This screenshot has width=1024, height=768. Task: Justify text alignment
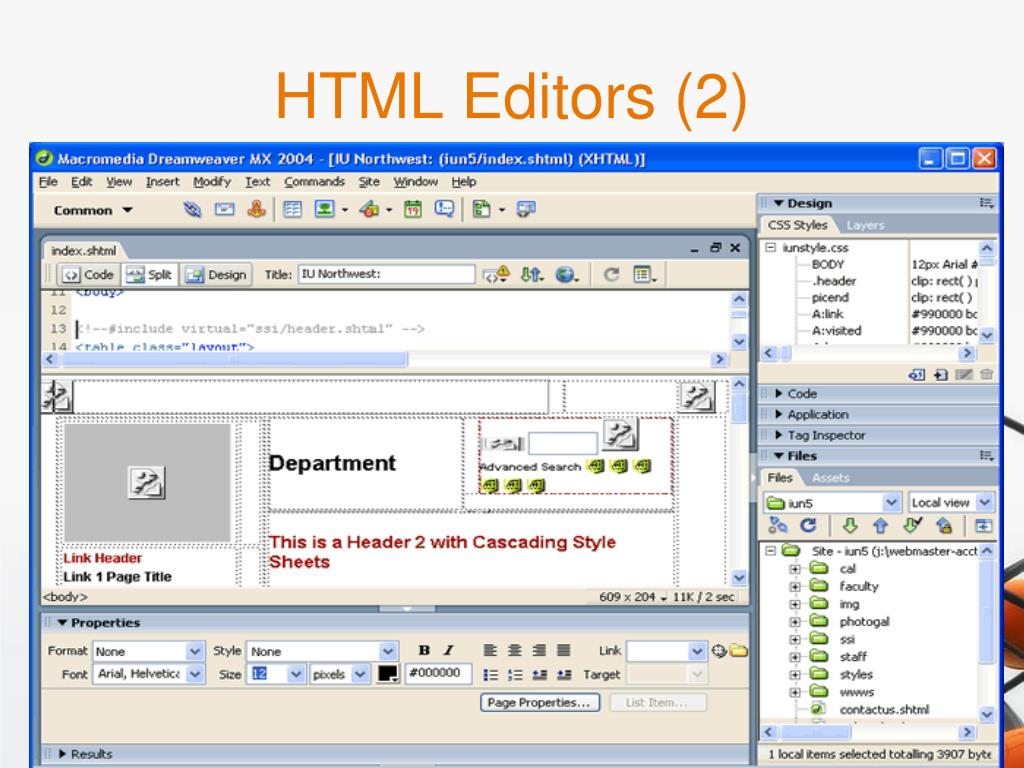564,650
